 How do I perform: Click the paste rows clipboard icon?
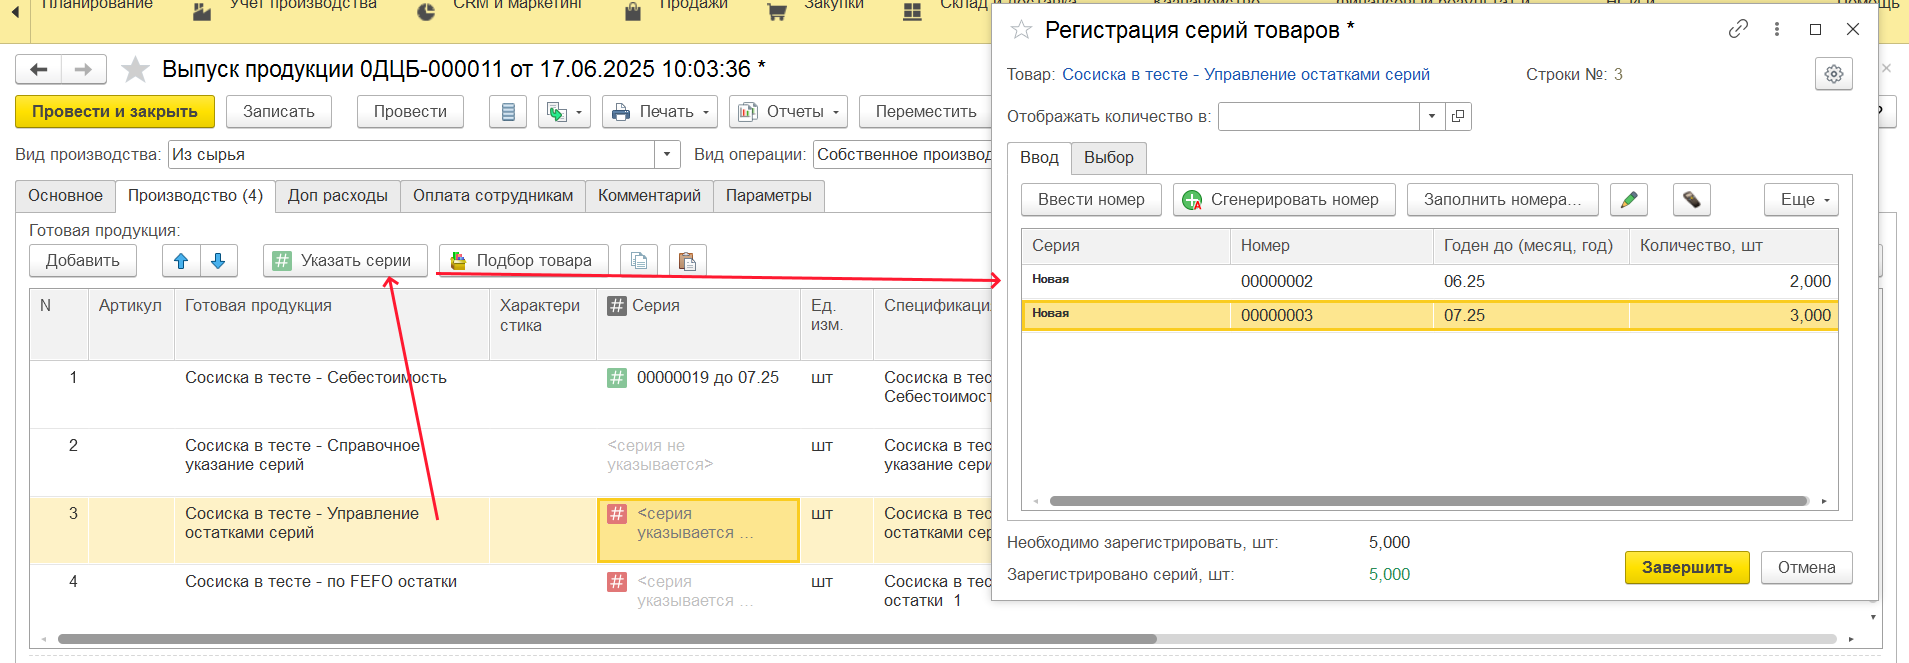[x=687, y=261]
